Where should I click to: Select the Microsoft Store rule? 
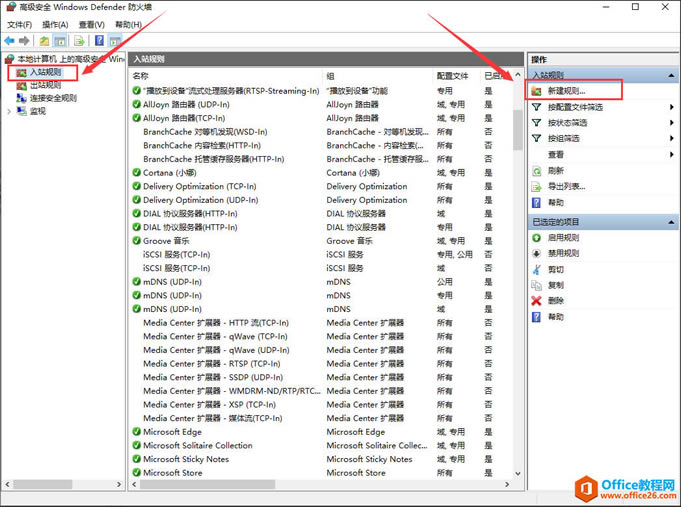pyautogui.click(x=173, y=473)
